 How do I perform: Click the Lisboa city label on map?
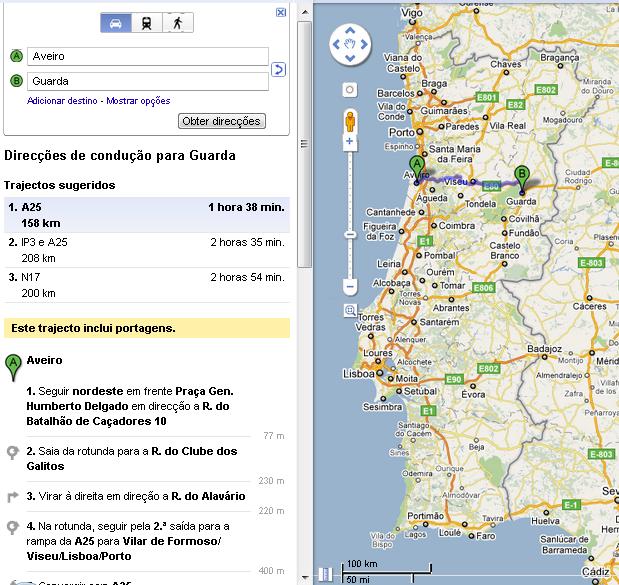tap(358, 373)
